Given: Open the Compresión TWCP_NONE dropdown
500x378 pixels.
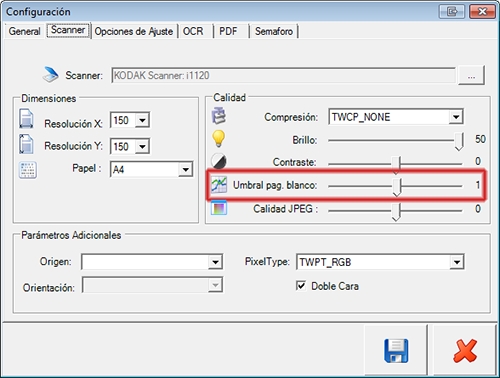Looking at the screenshot, I should [455, 117].
